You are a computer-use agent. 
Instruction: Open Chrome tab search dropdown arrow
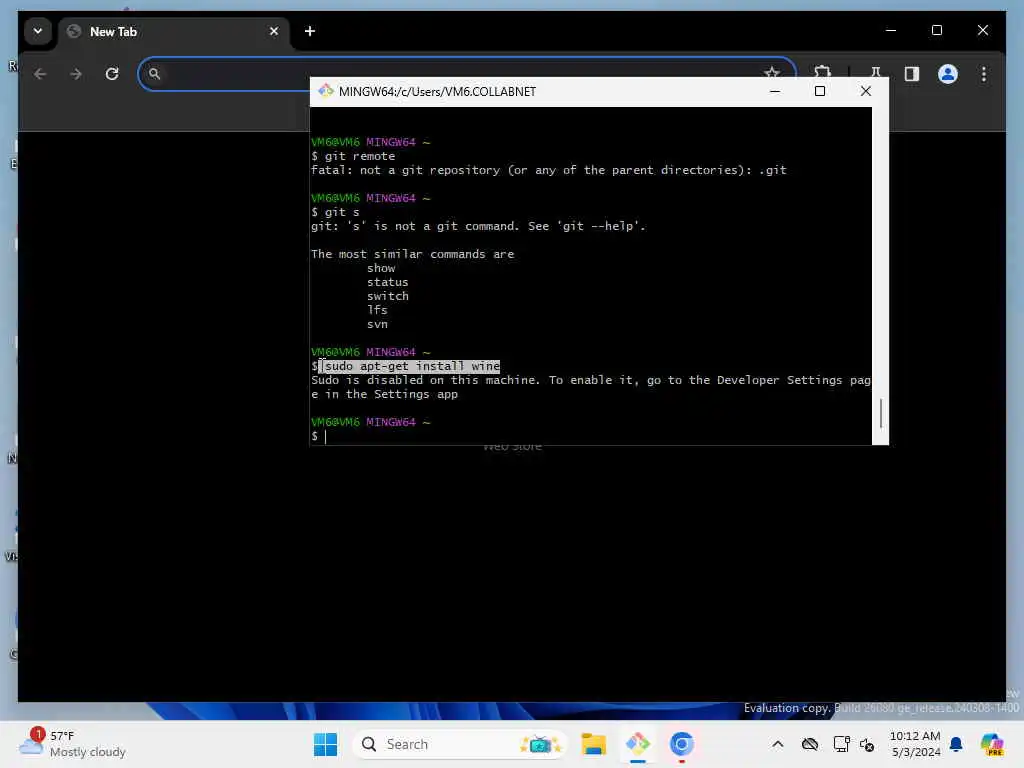pyautogui.click(x=38, y=31)
